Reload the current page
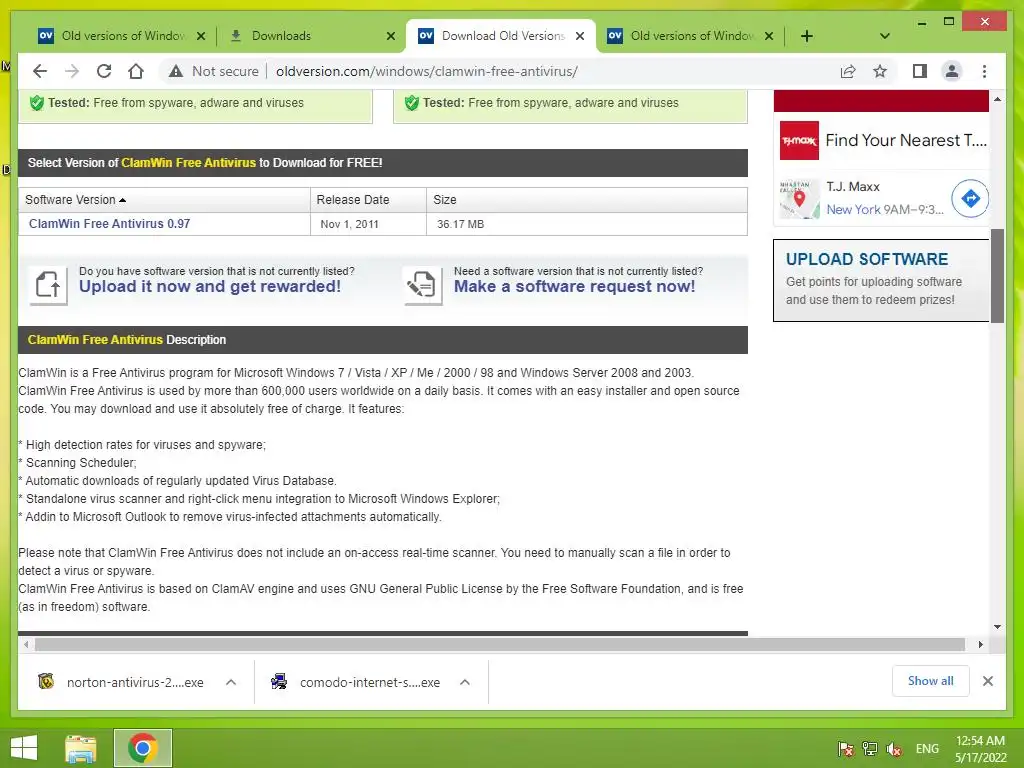Image resolution: width=1024 pixels, height=768 pixels. [x=104, y=71]
